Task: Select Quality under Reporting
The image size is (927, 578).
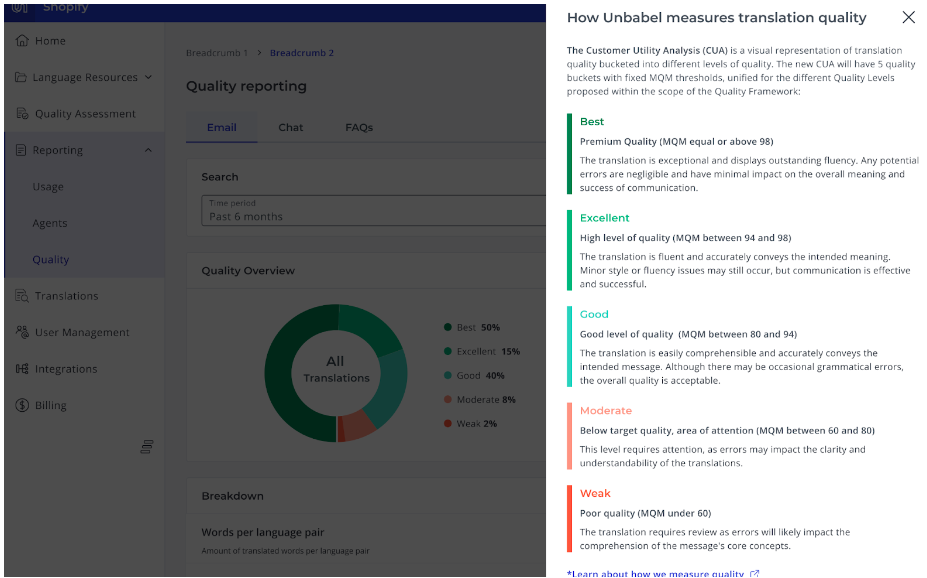Action: coord(51,259)
